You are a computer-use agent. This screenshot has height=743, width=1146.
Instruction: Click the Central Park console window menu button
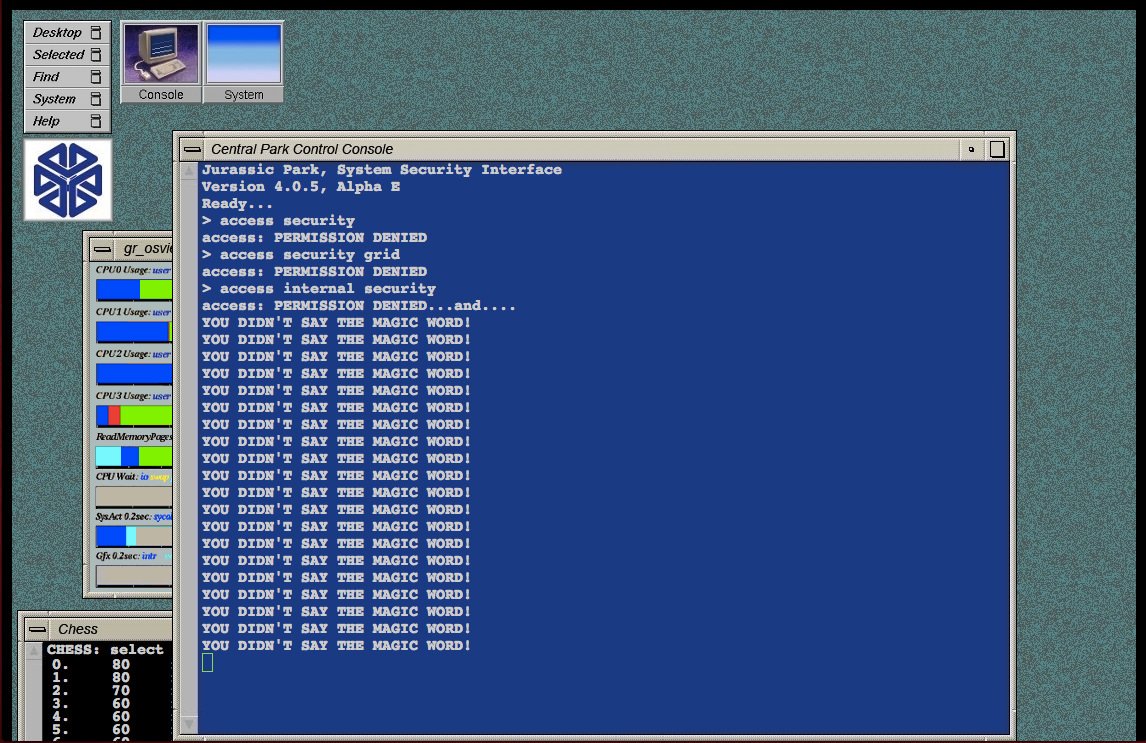[x=190, y=148]
